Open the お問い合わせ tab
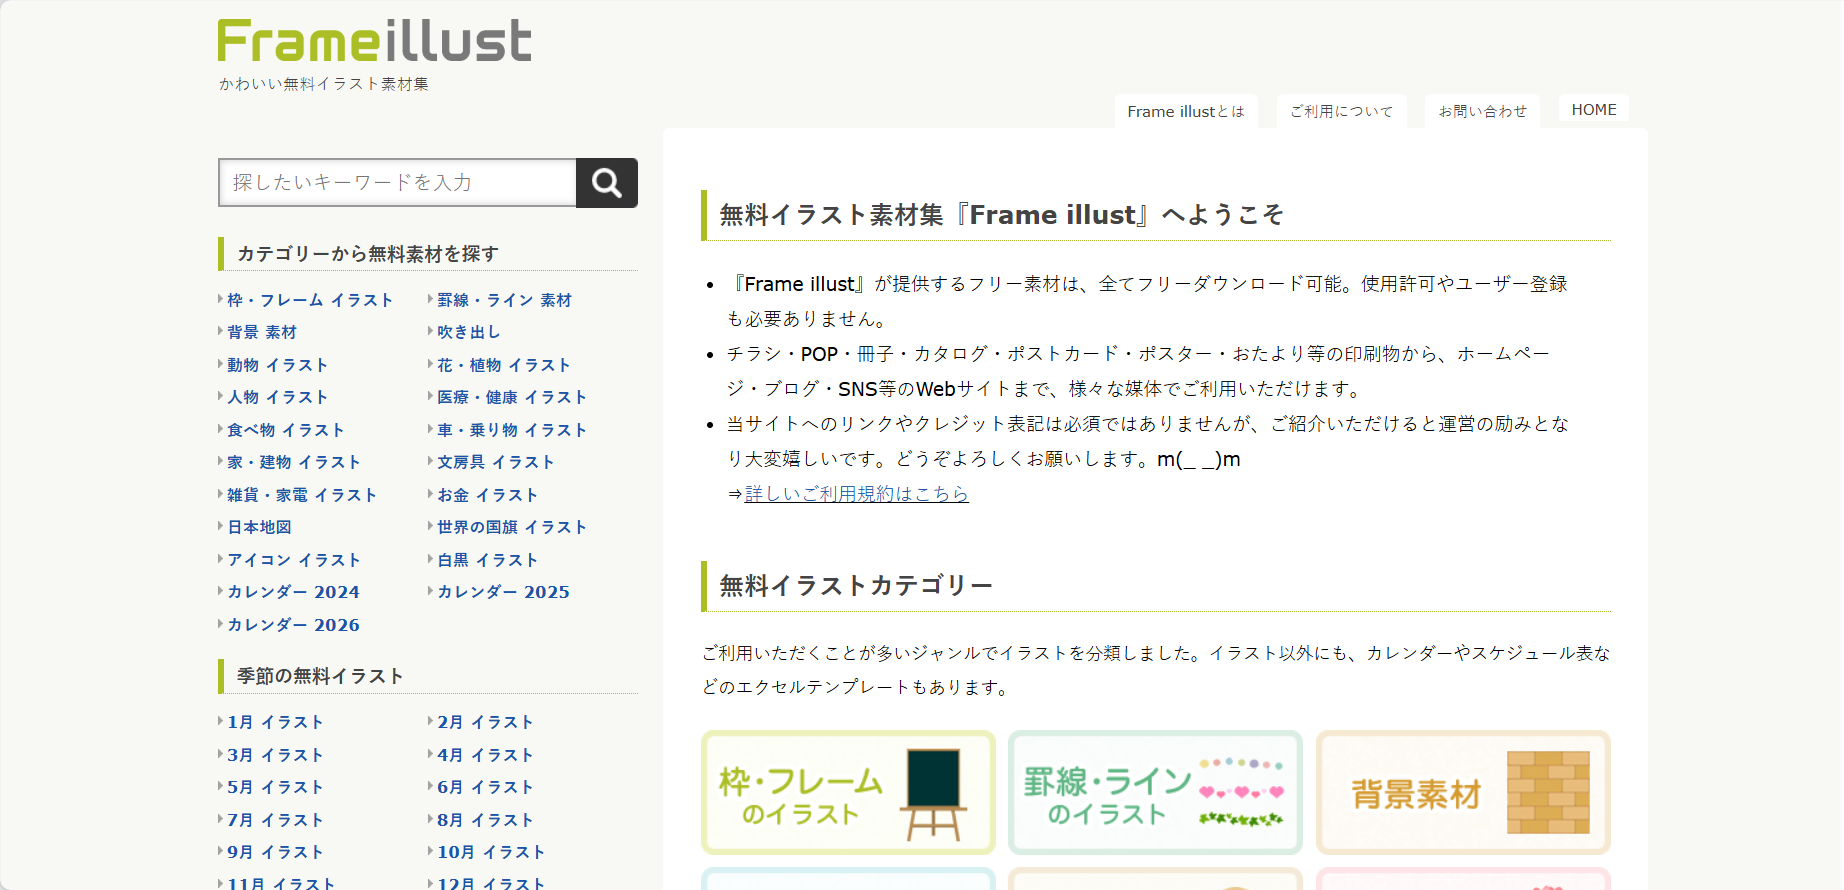Image resolution: width=1844 pixels, height=890 pixels. pyautogui.click(x=1483, y=111)
